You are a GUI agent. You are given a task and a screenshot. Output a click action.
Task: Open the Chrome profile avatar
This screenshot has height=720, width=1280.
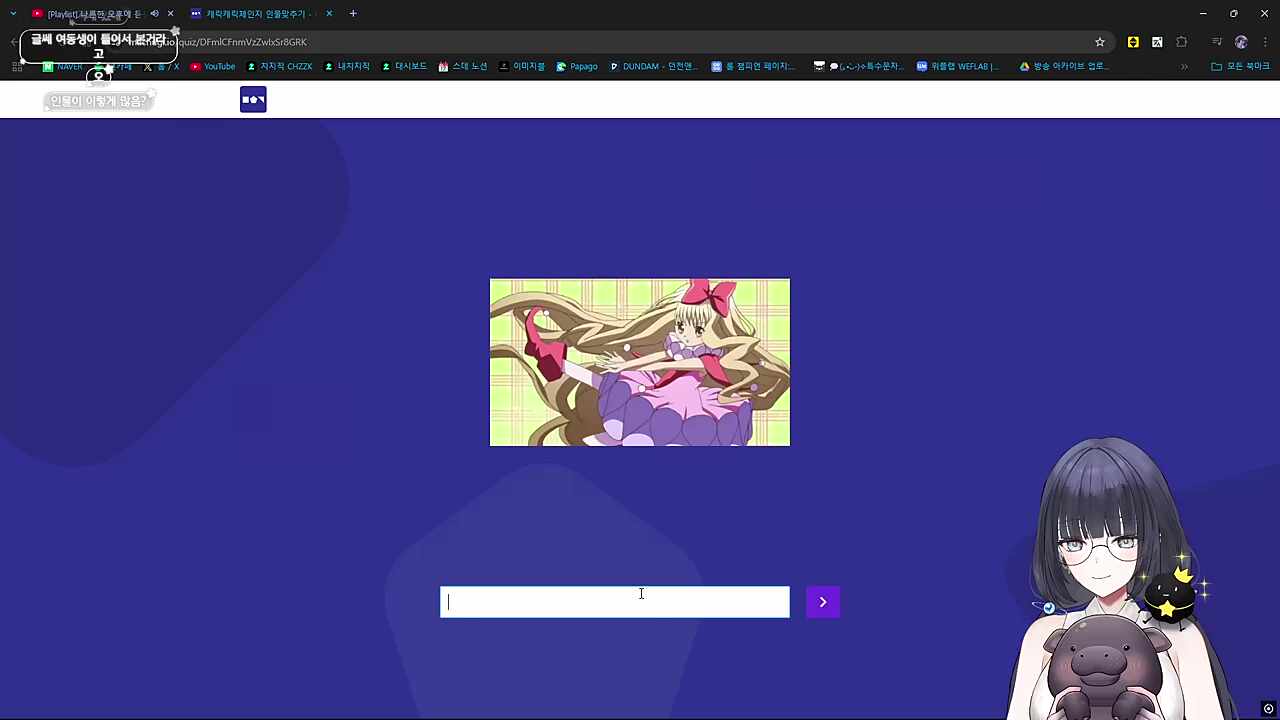1241,42
